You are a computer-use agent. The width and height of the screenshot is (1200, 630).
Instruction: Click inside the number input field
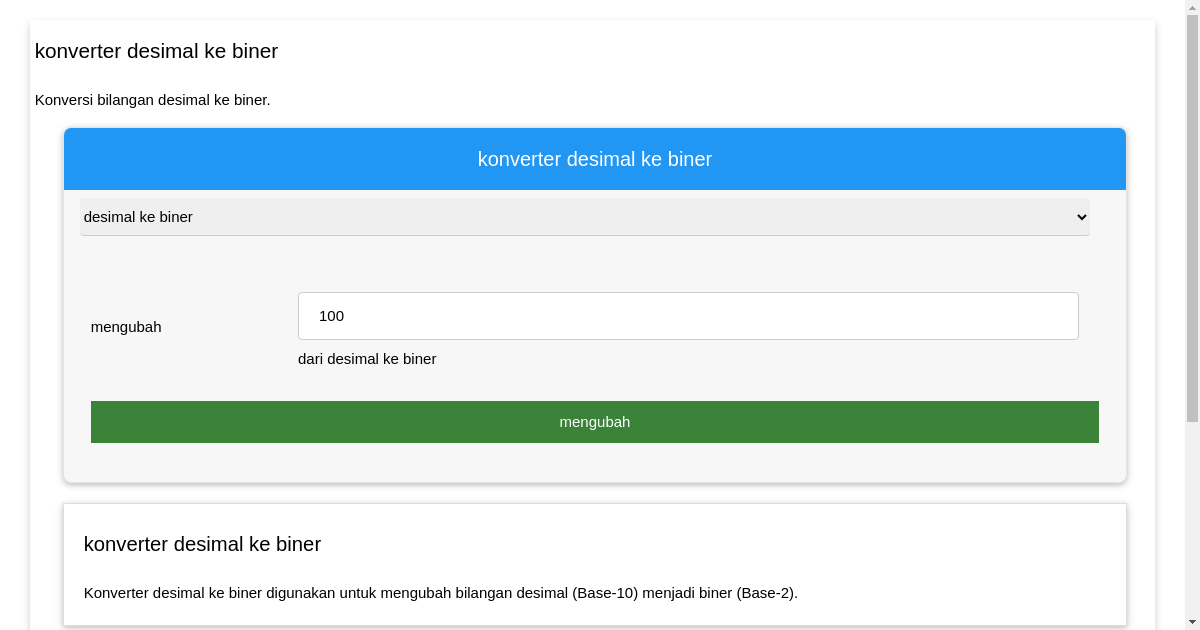(688, 315)
